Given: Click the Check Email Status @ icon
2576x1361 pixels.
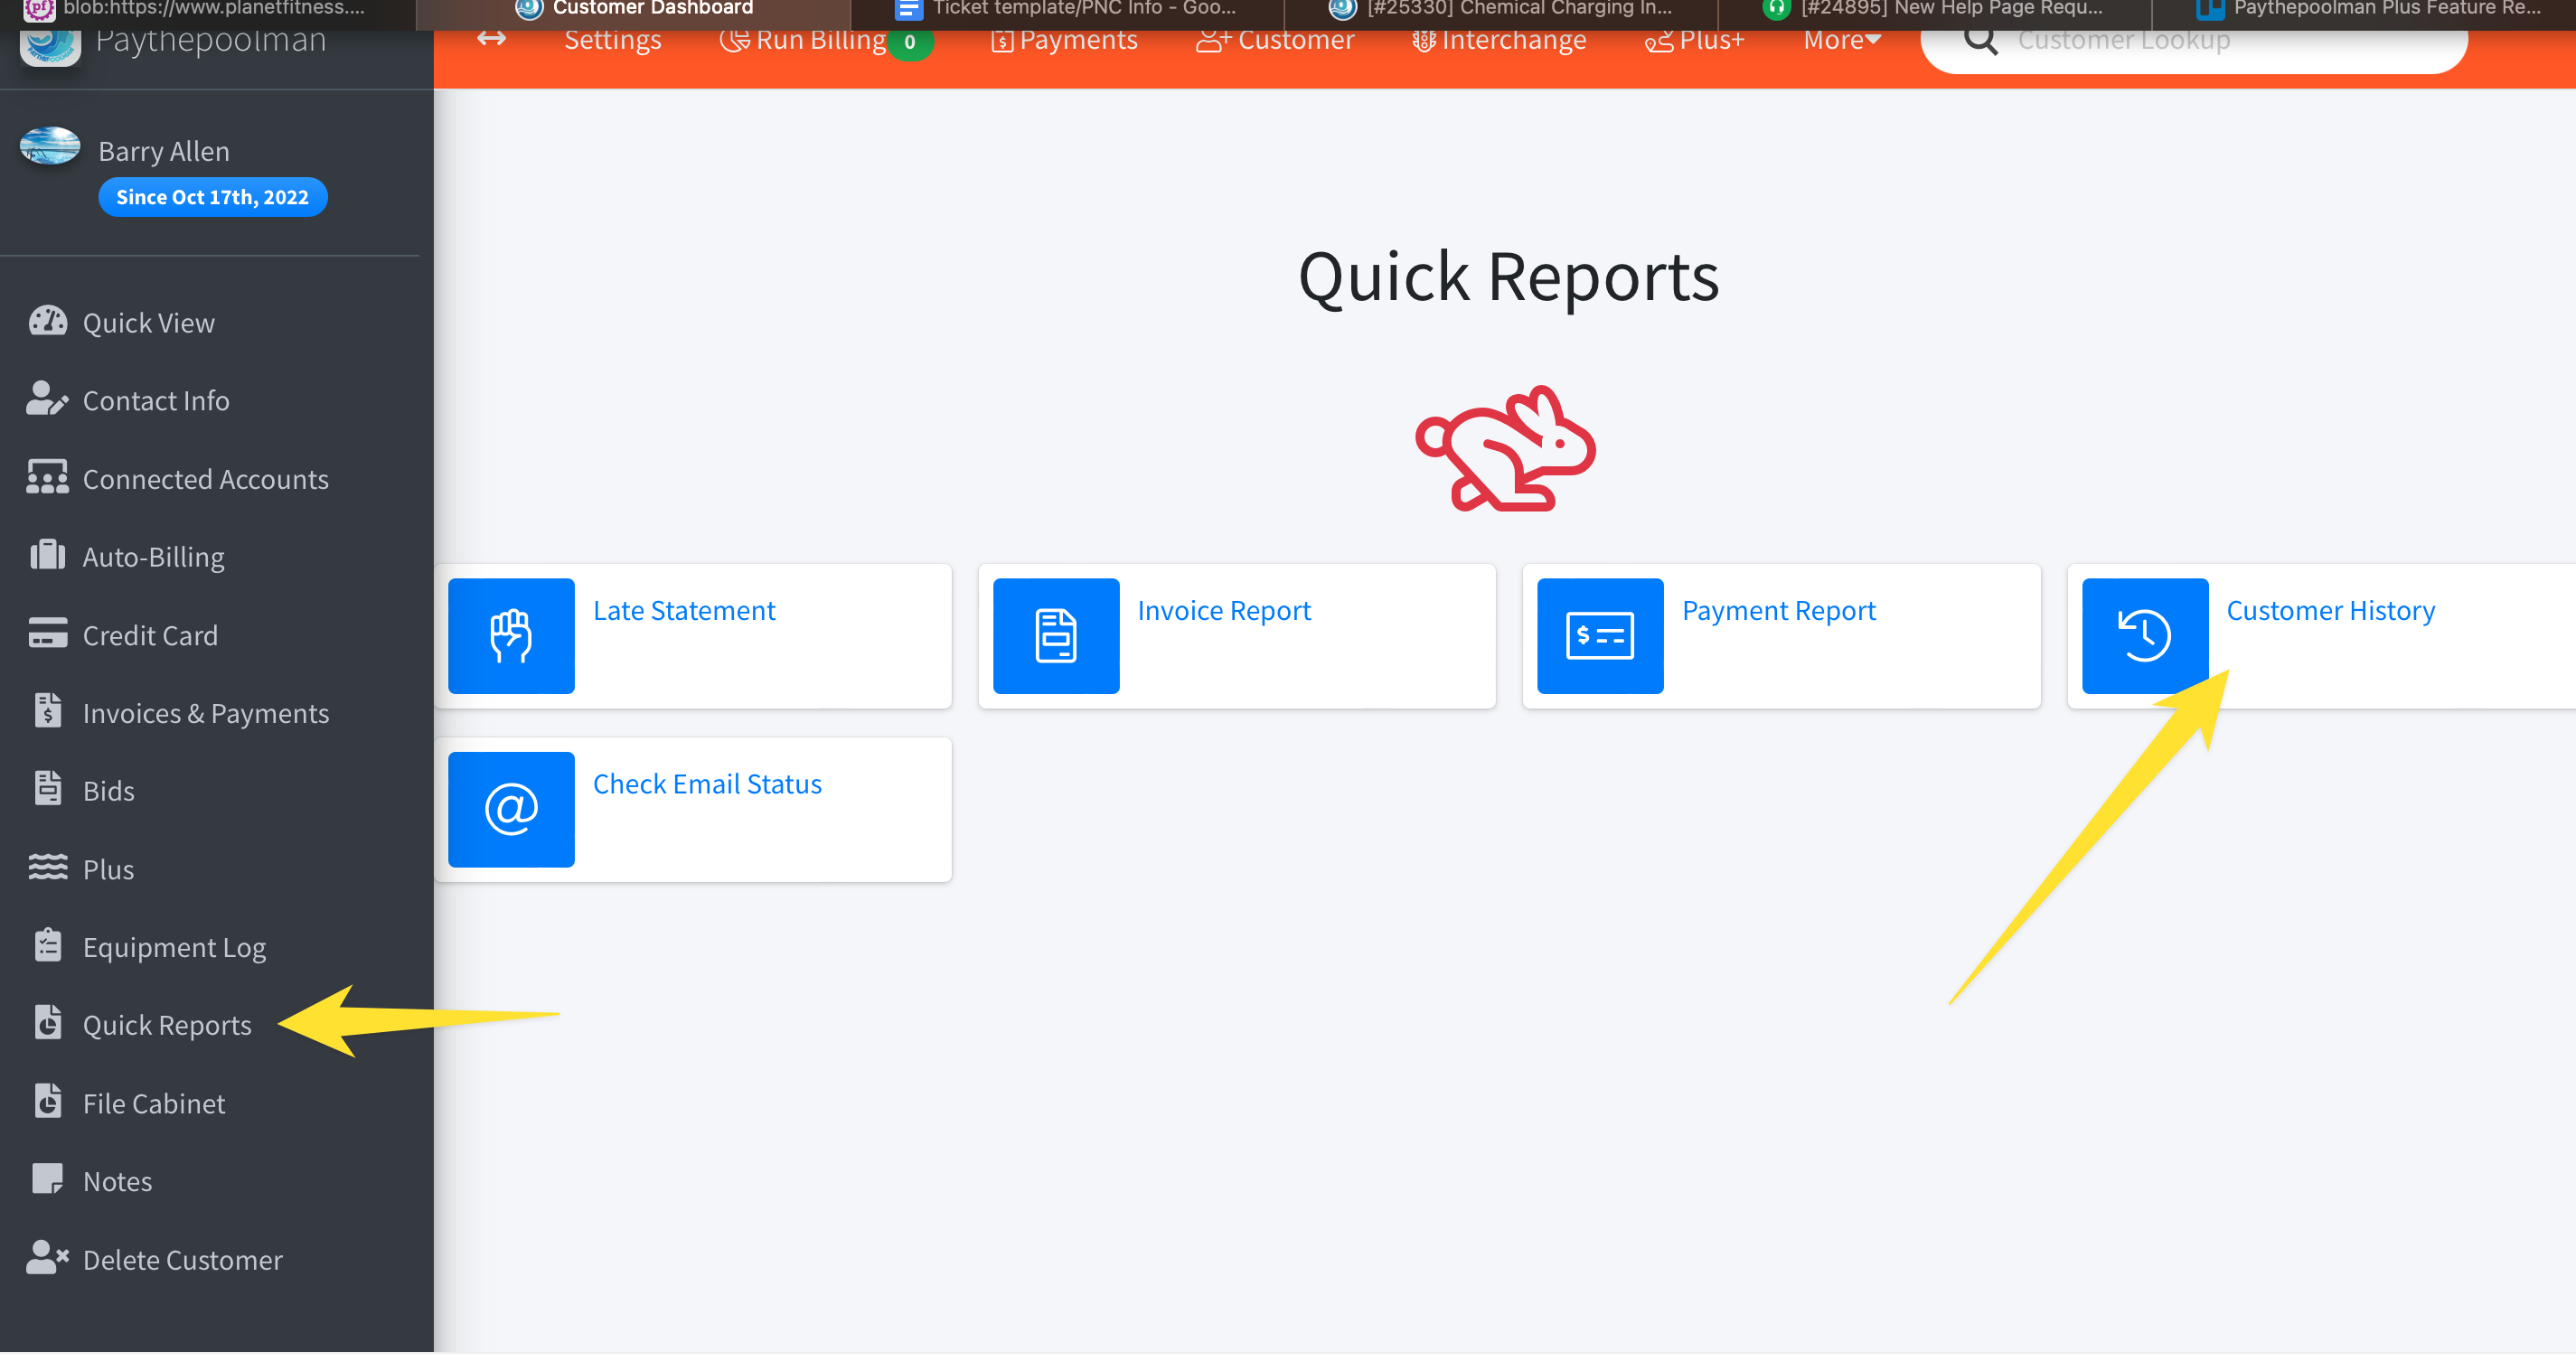Looking at the screenshot, I should pos(511,809).
